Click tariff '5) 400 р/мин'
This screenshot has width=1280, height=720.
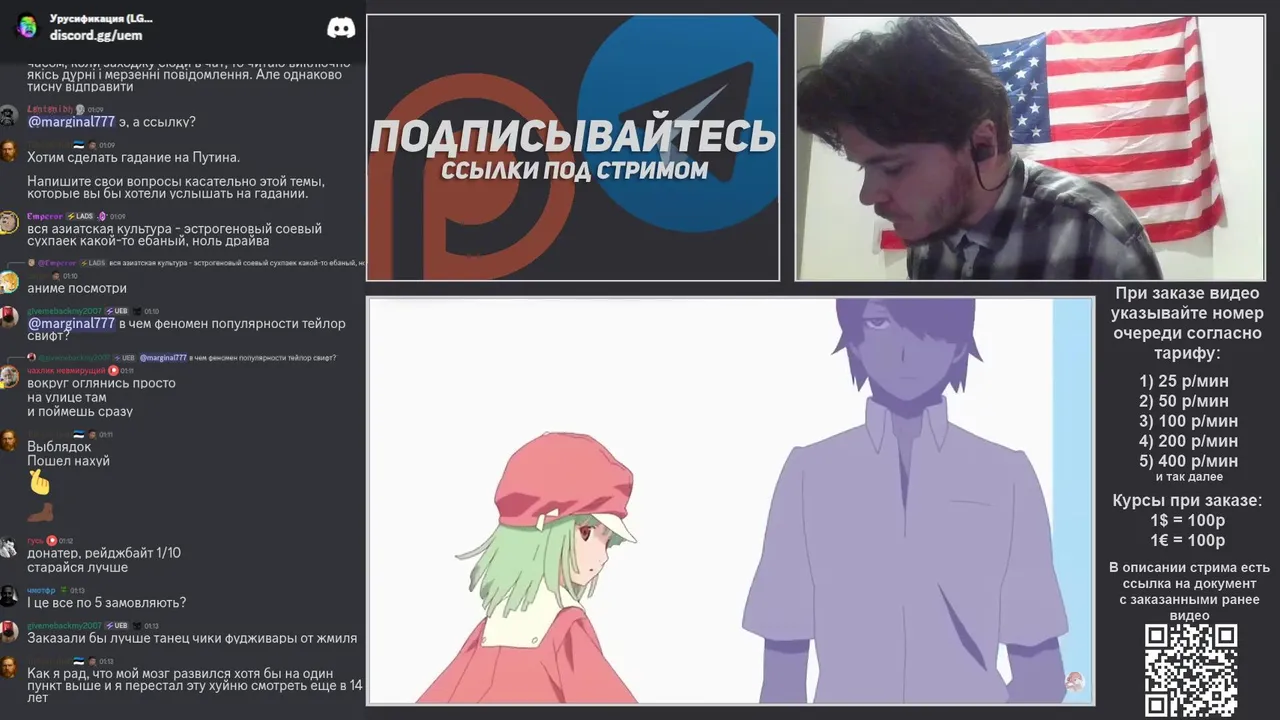click(x=1188, y=461)
